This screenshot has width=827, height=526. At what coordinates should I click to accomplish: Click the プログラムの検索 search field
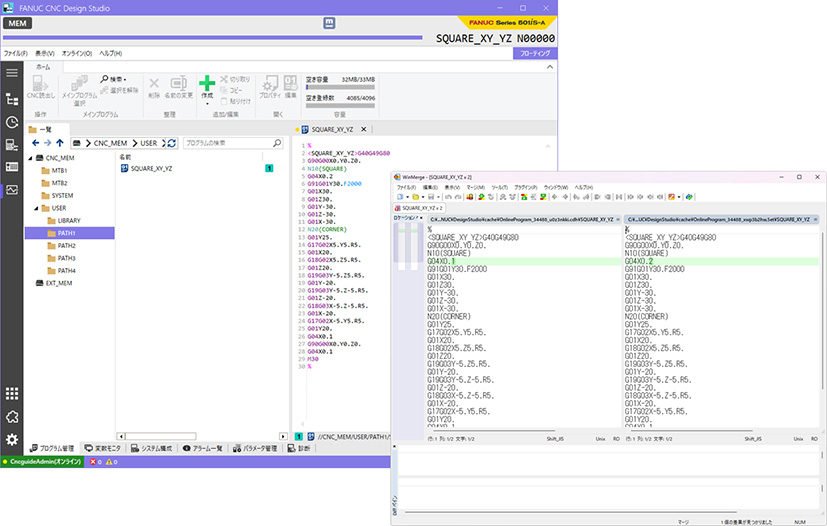pos(220,143)
